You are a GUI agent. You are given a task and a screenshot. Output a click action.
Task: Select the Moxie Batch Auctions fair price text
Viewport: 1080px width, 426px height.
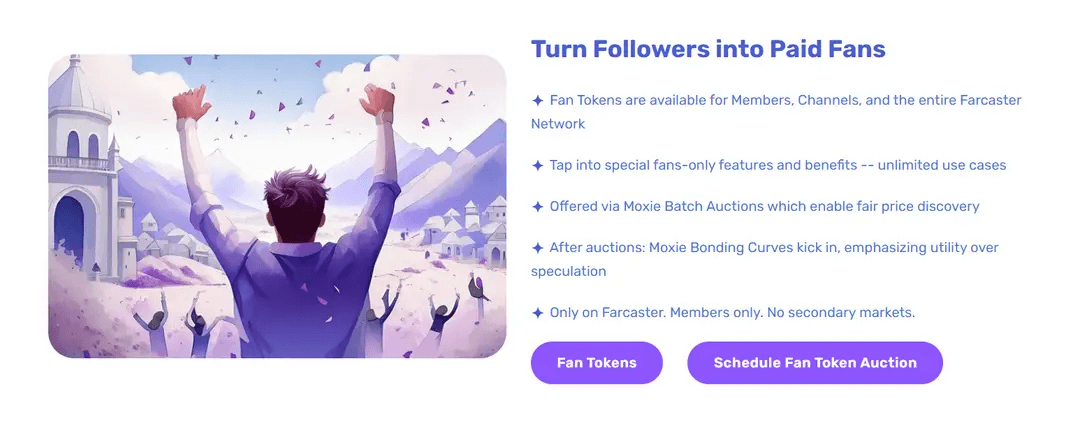765,207
